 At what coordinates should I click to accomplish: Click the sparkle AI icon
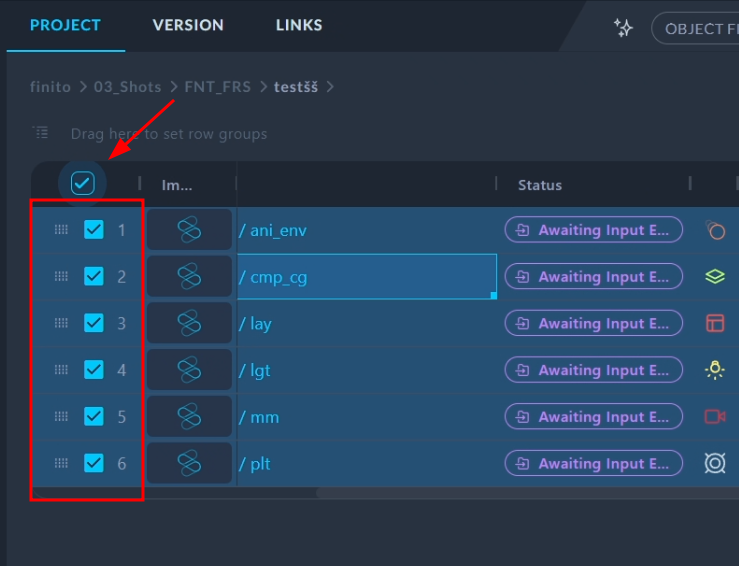point(623,28)
